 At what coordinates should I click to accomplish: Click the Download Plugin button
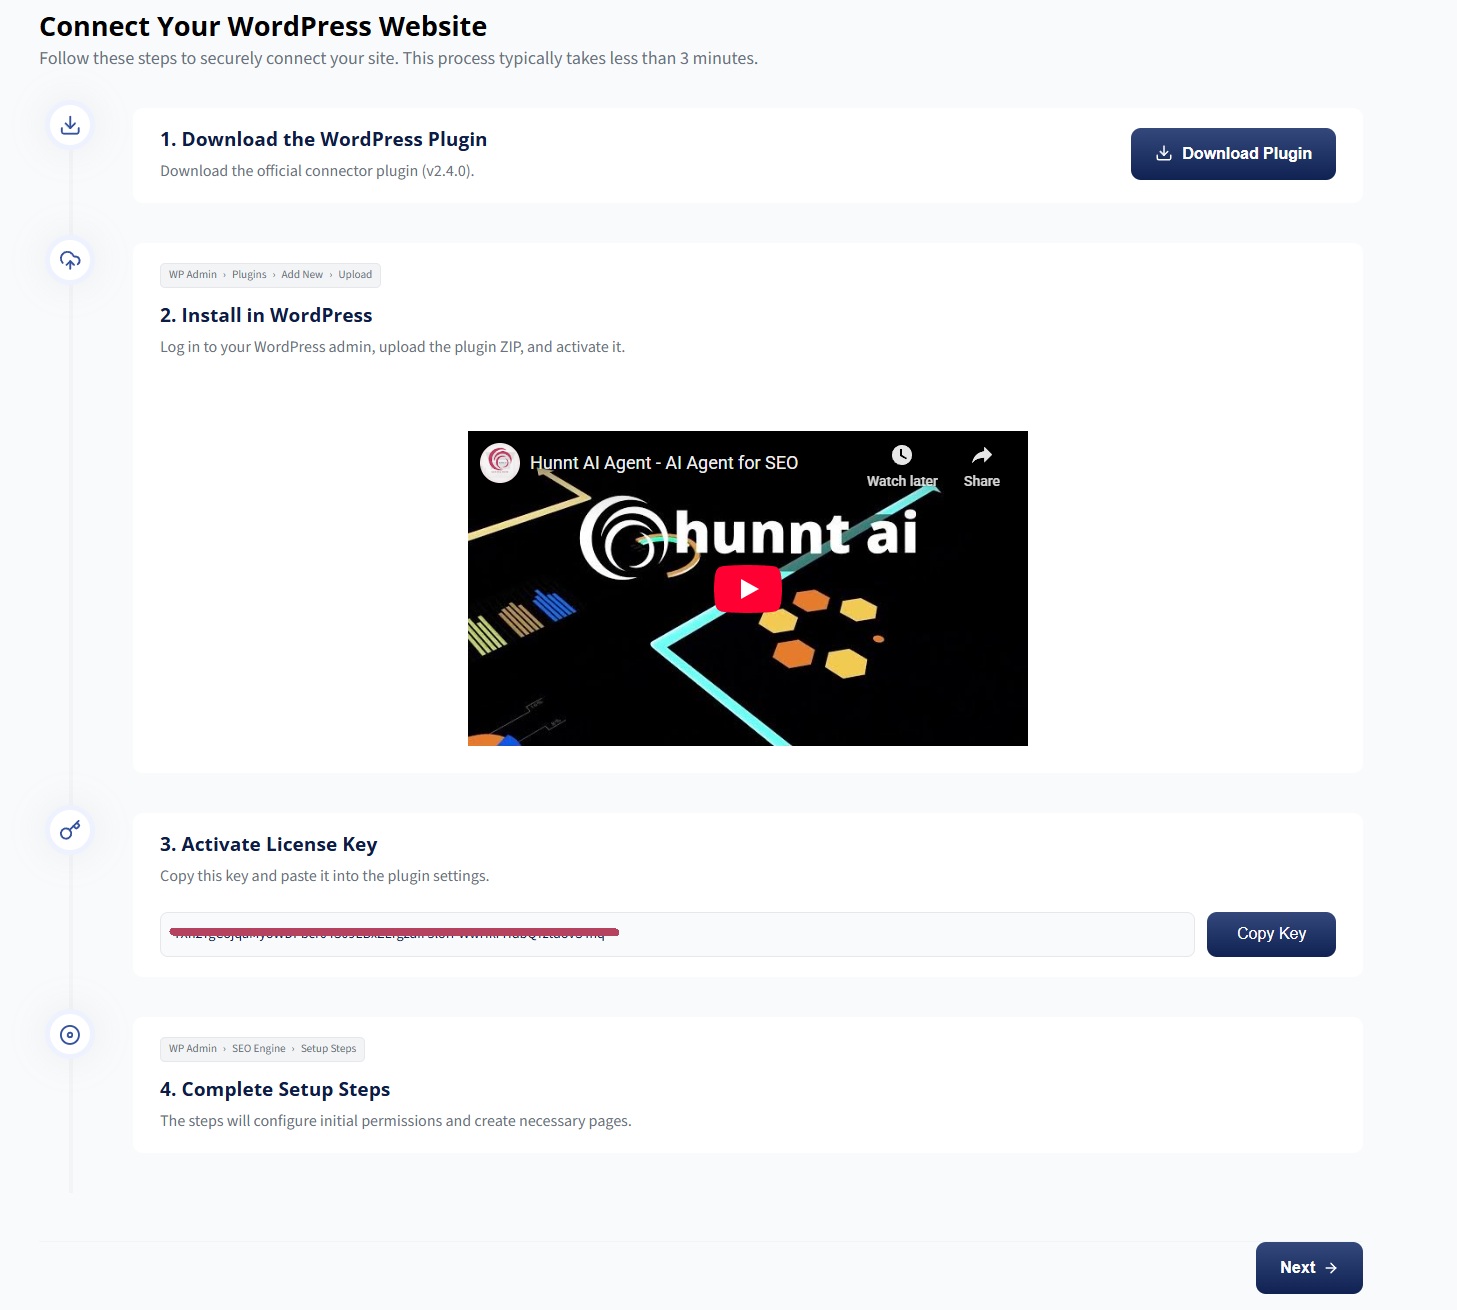pyautogui.click(x=1233, y=154)
